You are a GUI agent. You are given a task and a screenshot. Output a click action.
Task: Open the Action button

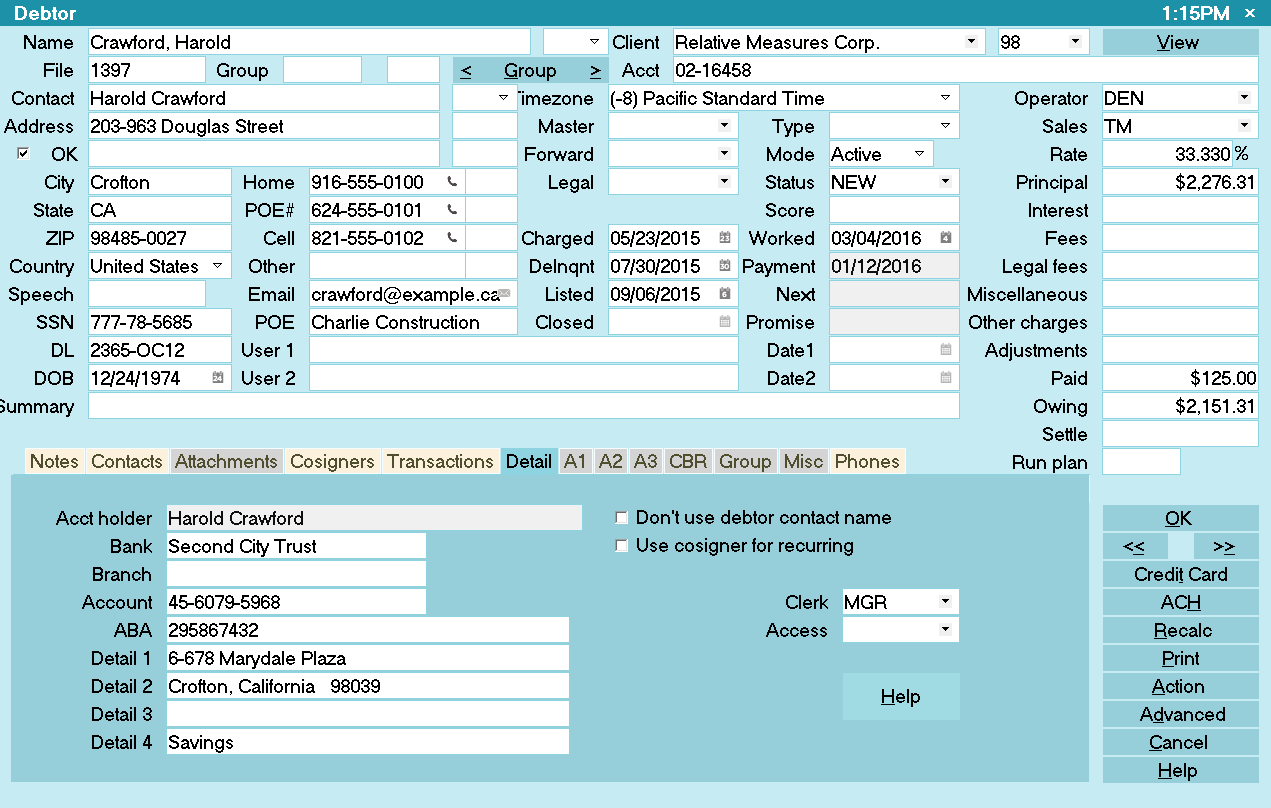1180,686
